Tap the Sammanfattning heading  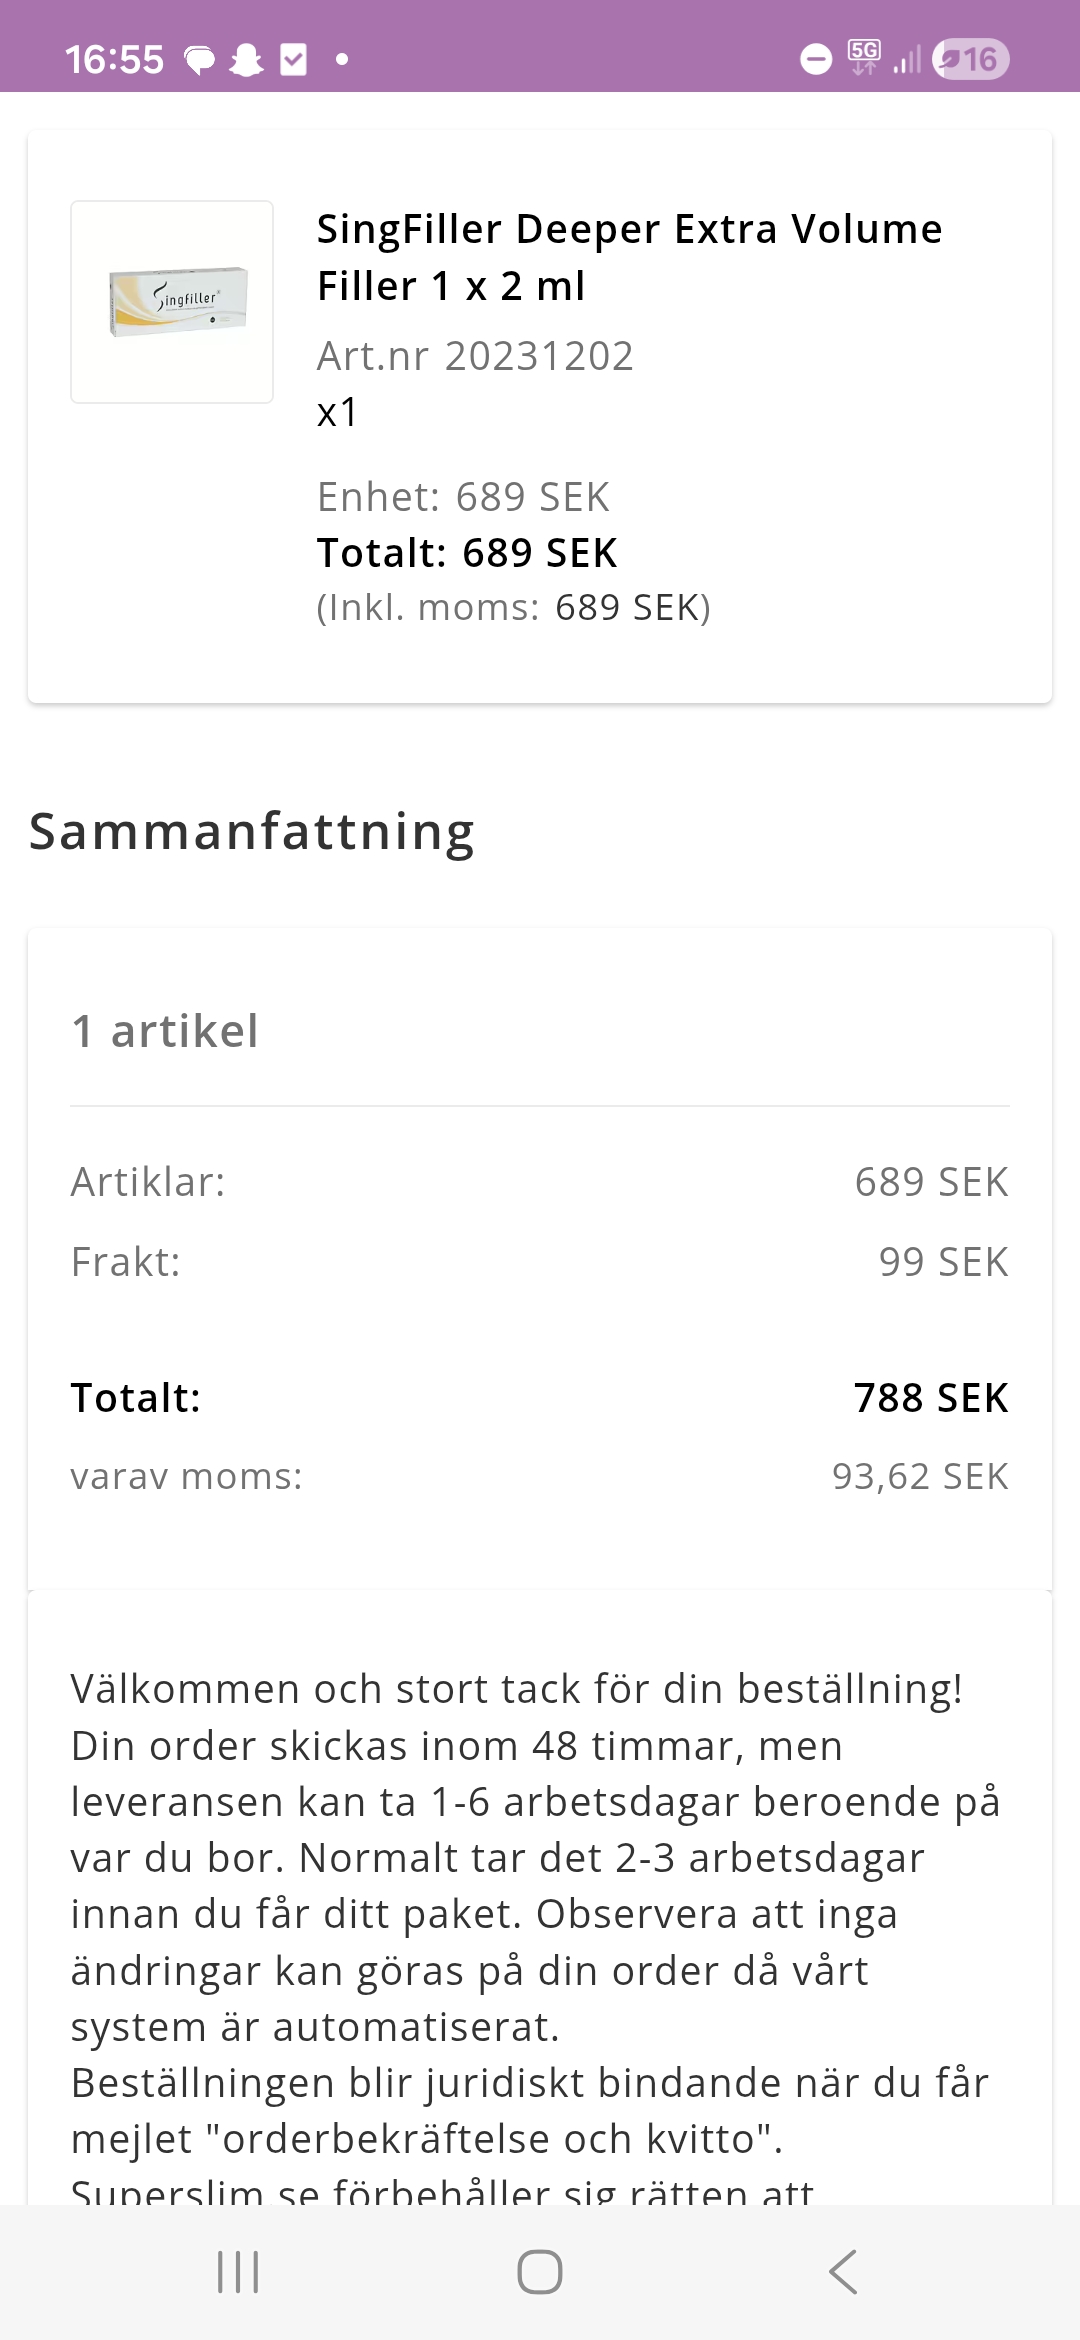pyautogui.click(x=252, y=832)
